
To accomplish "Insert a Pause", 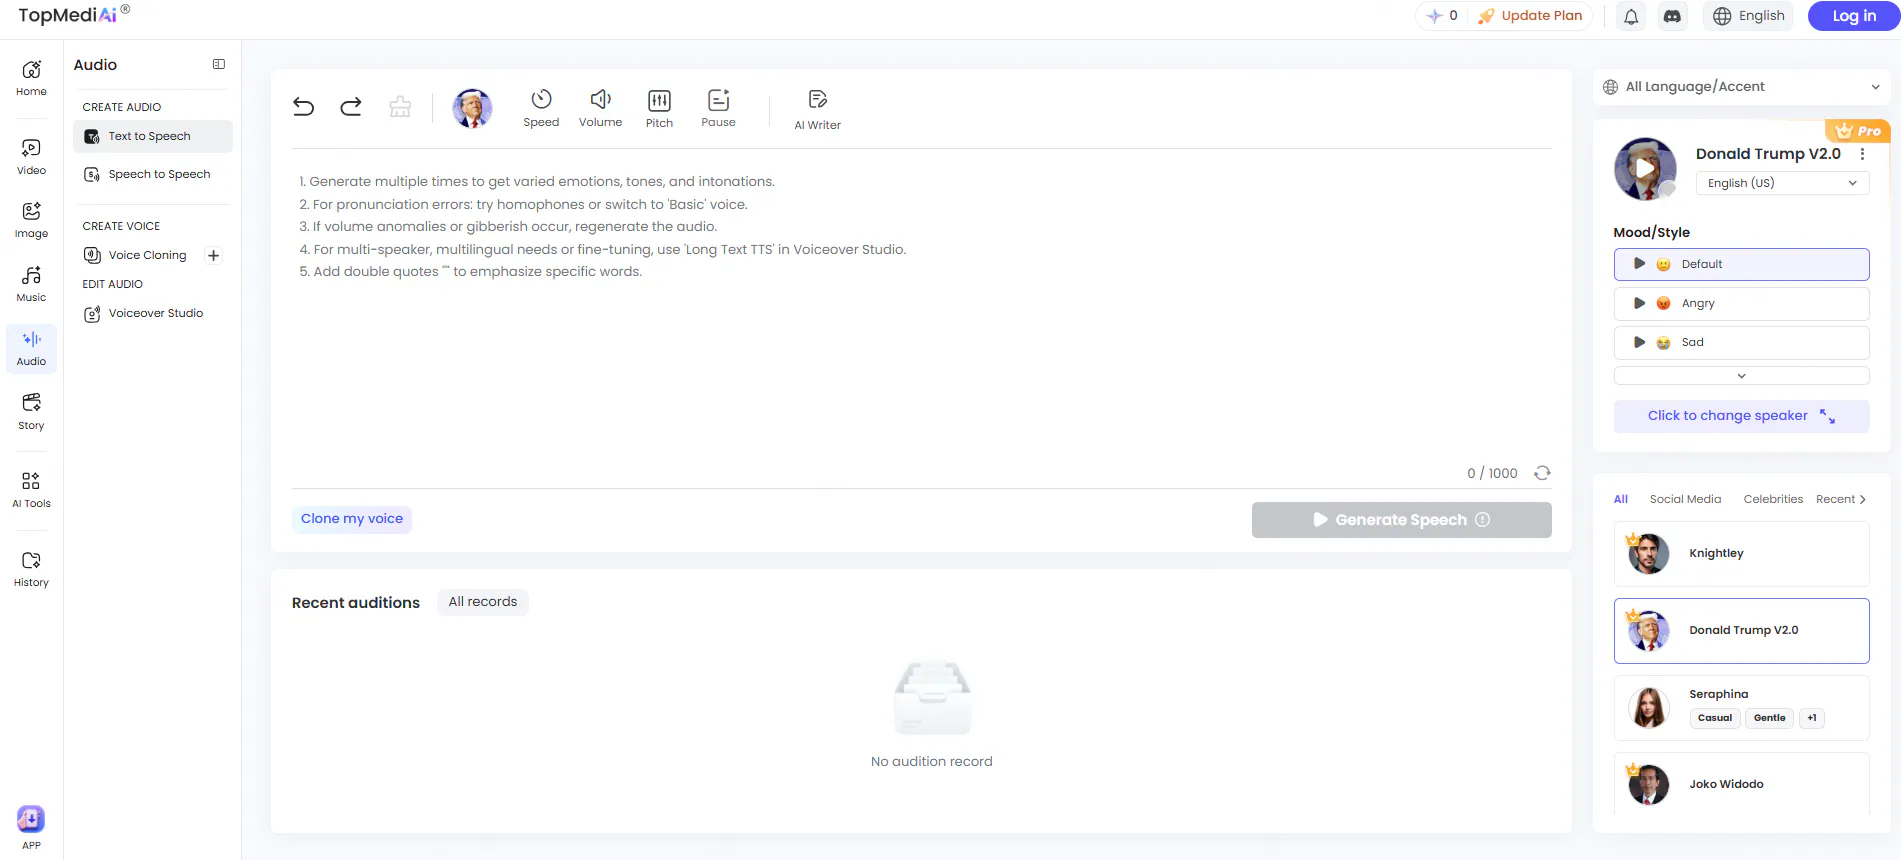I will pyautogui.click(x=718, y=108).
